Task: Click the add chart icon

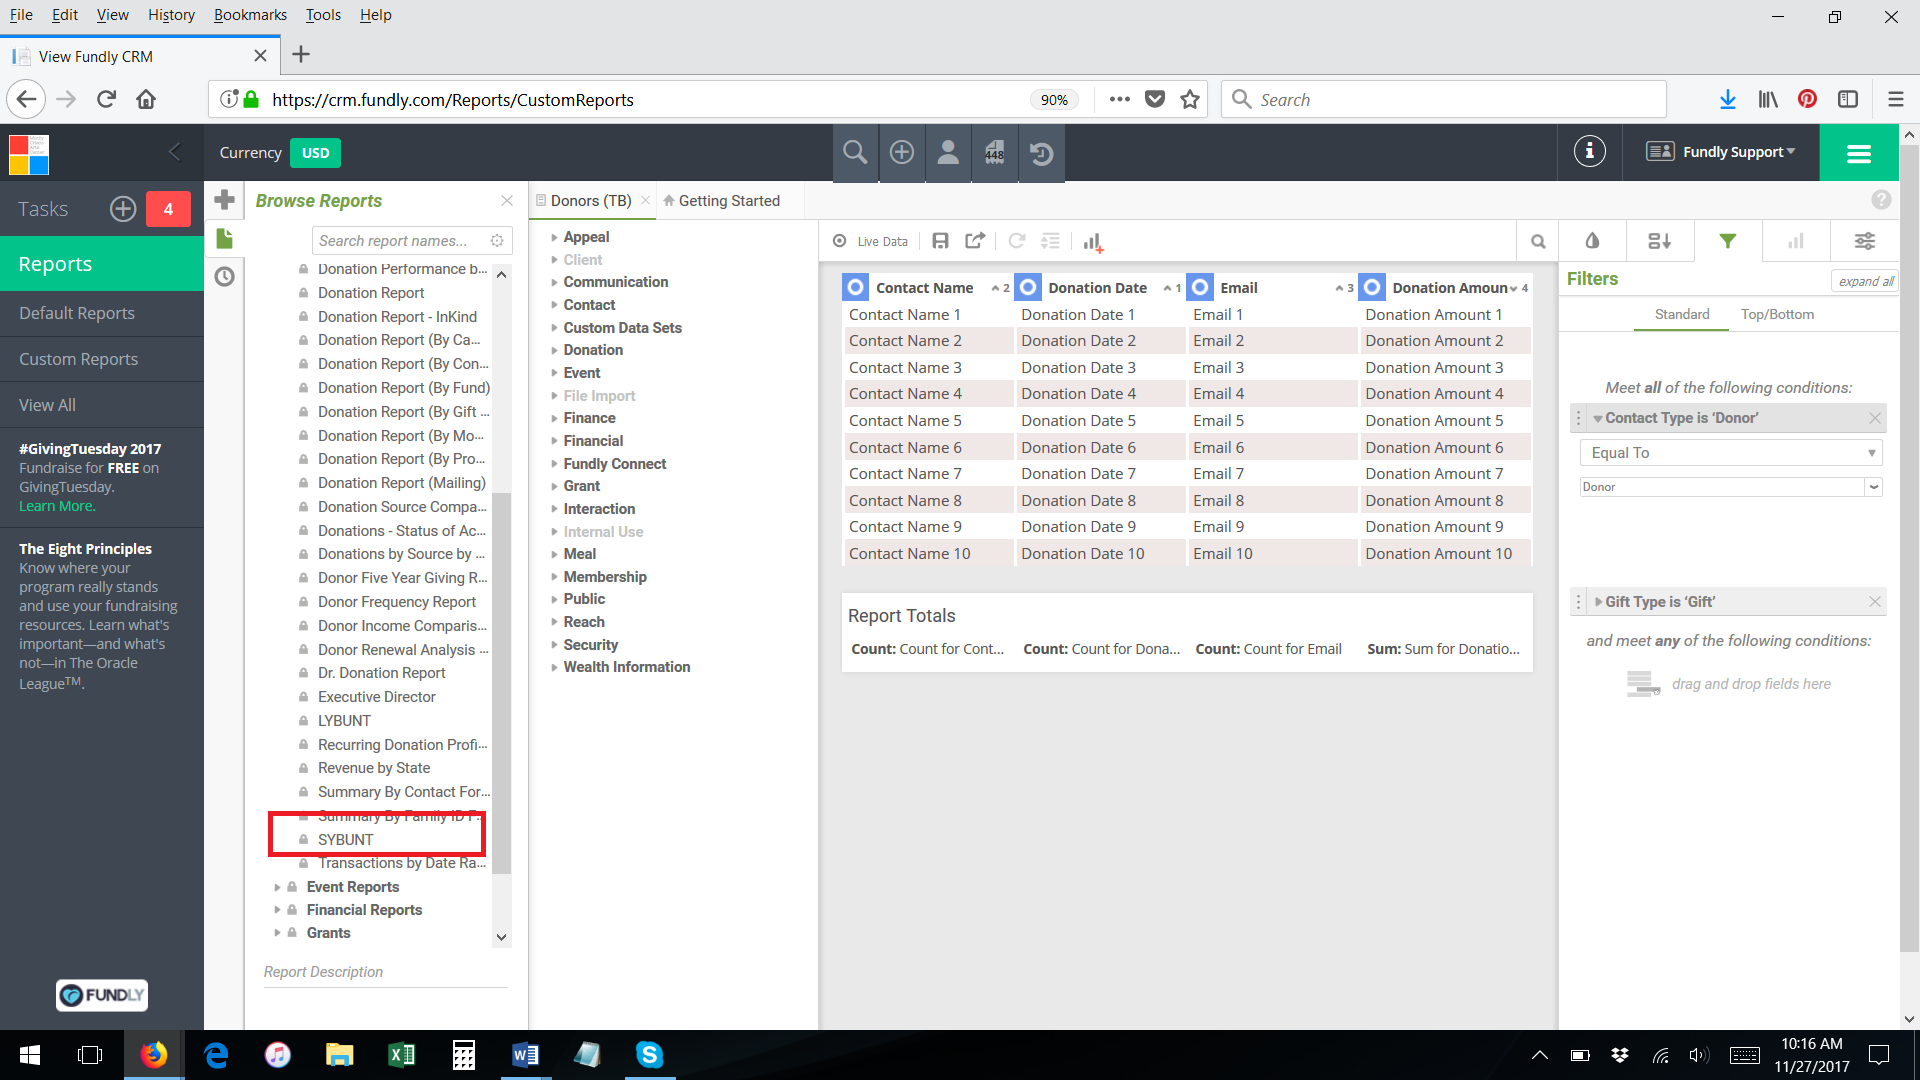Action: point(1092,242)
